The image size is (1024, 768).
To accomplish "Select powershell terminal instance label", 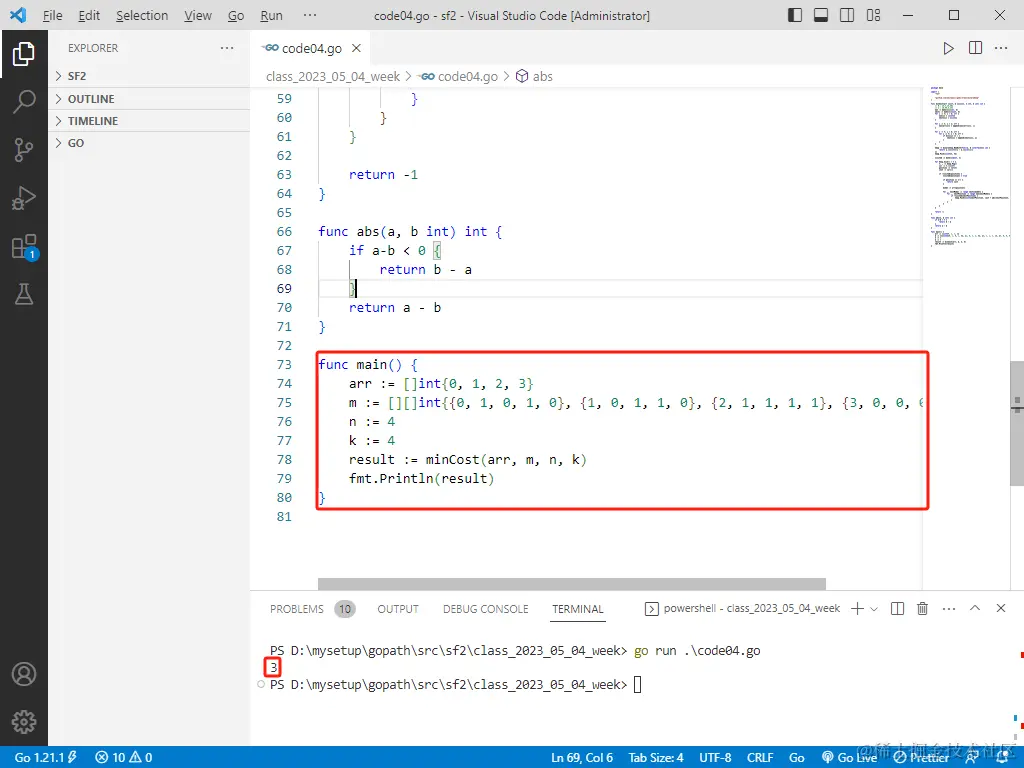I will click(x=743, y=609).
